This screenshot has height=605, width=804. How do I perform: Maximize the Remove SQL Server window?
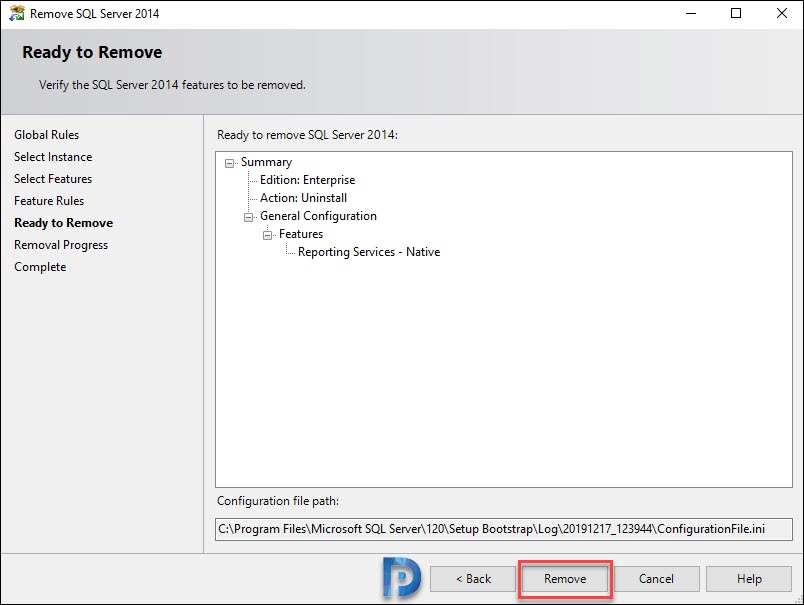pyautogui.click(x=736, y=13)
